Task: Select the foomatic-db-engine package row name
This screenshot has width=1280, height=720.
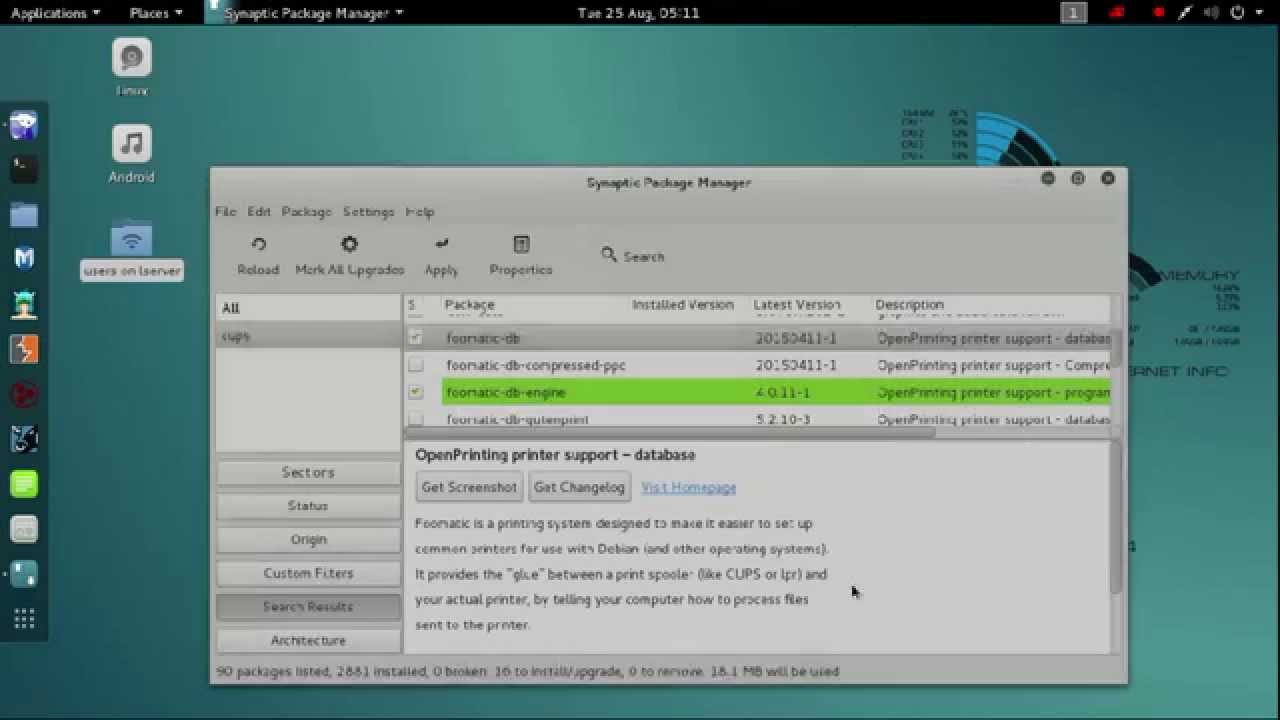Action: [x=506, y=392]
